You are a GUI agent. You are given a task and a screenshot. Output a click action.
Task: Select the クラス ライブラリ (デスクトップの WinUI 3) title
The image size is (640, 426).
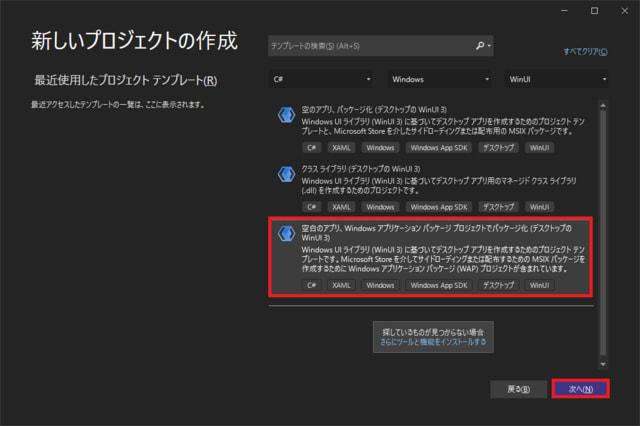(x=361, y=169)
